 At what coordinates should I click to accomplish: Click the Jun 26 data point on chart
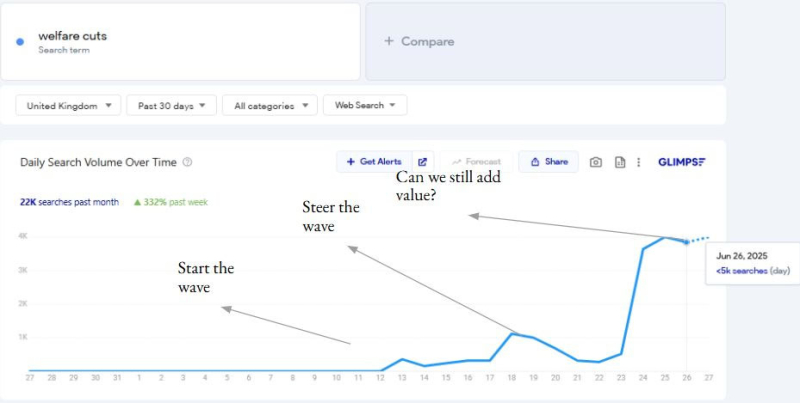[x=686, y=241]
